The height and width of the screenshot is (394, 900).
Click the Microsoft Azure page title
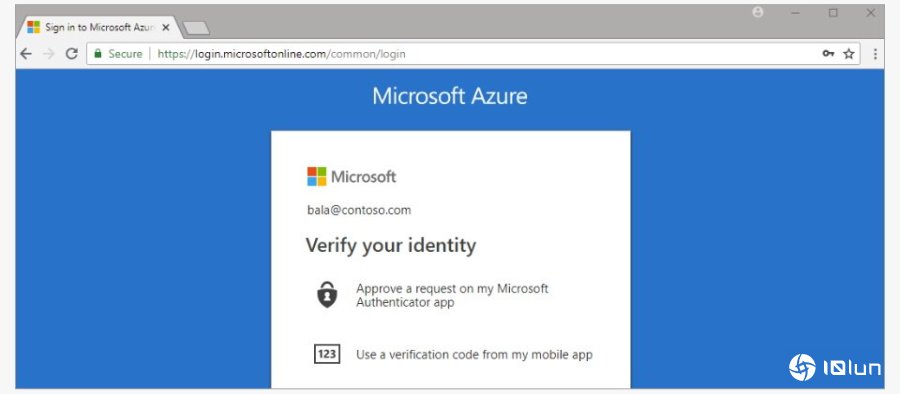point(450,96)
